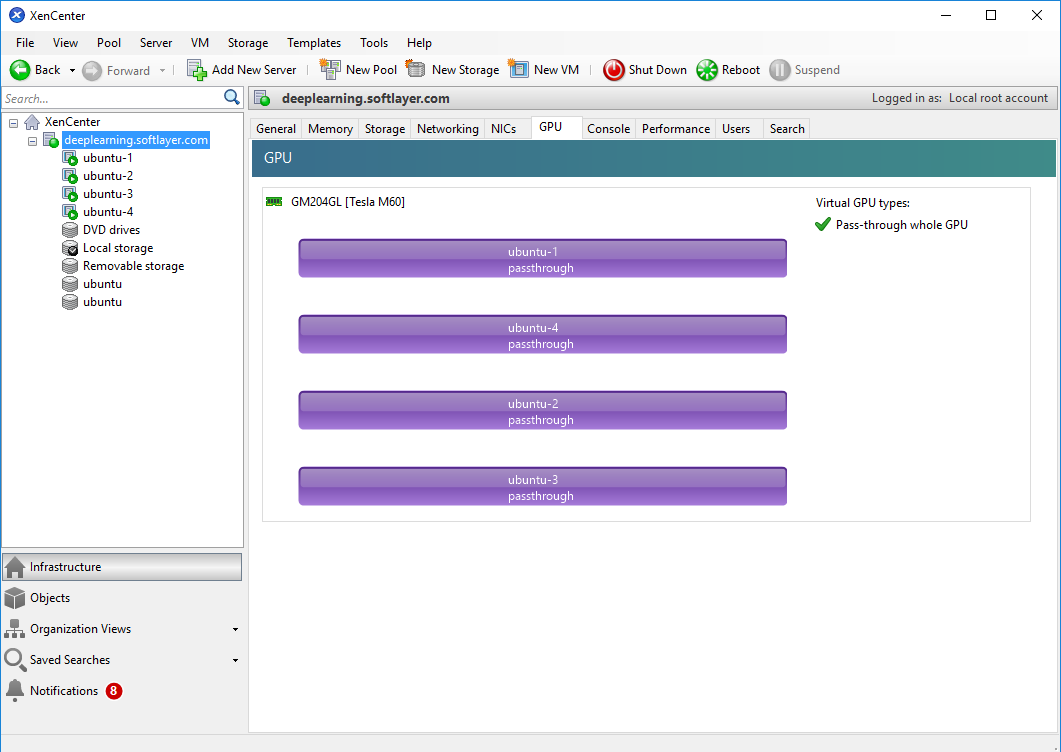Click the New Storage icon
This screenshot has width=1061, height=752.
[415, 69]
